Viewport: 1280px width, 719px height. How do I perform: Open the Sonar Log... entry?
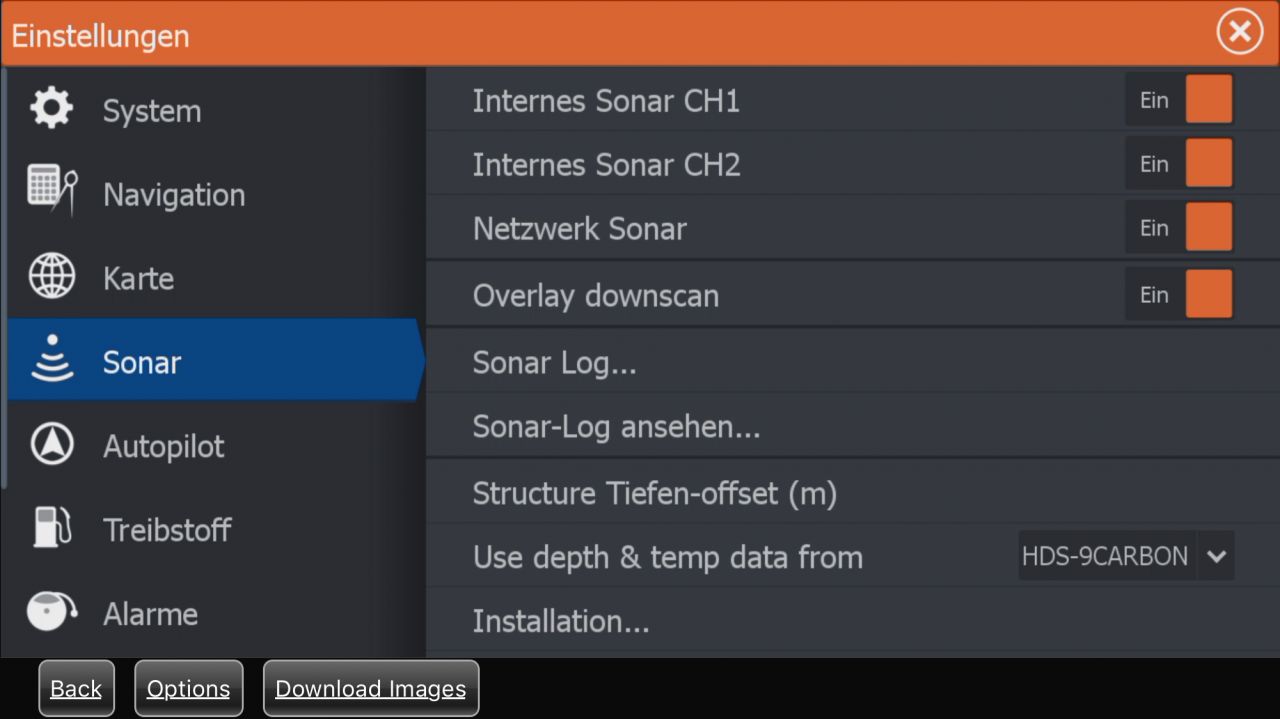(x=554, y=362)
